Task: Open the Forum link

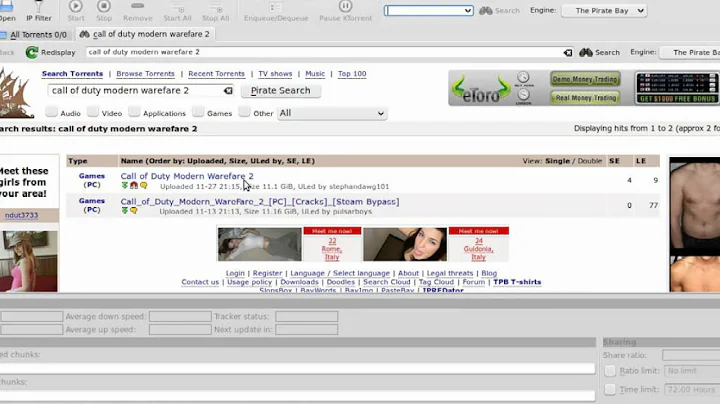Action: 473,282
